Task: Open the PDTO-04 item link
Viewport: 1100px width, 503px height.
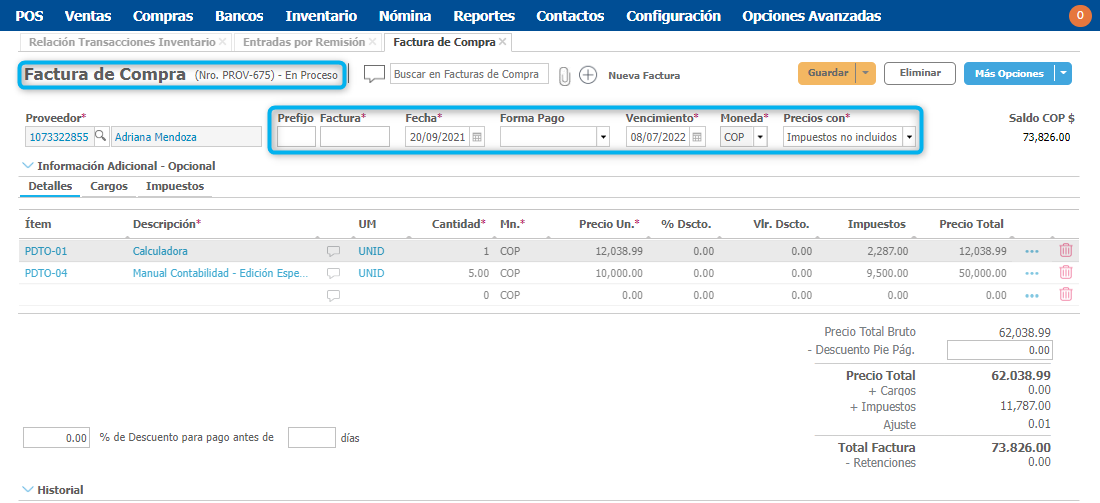Action: (46, 273)
